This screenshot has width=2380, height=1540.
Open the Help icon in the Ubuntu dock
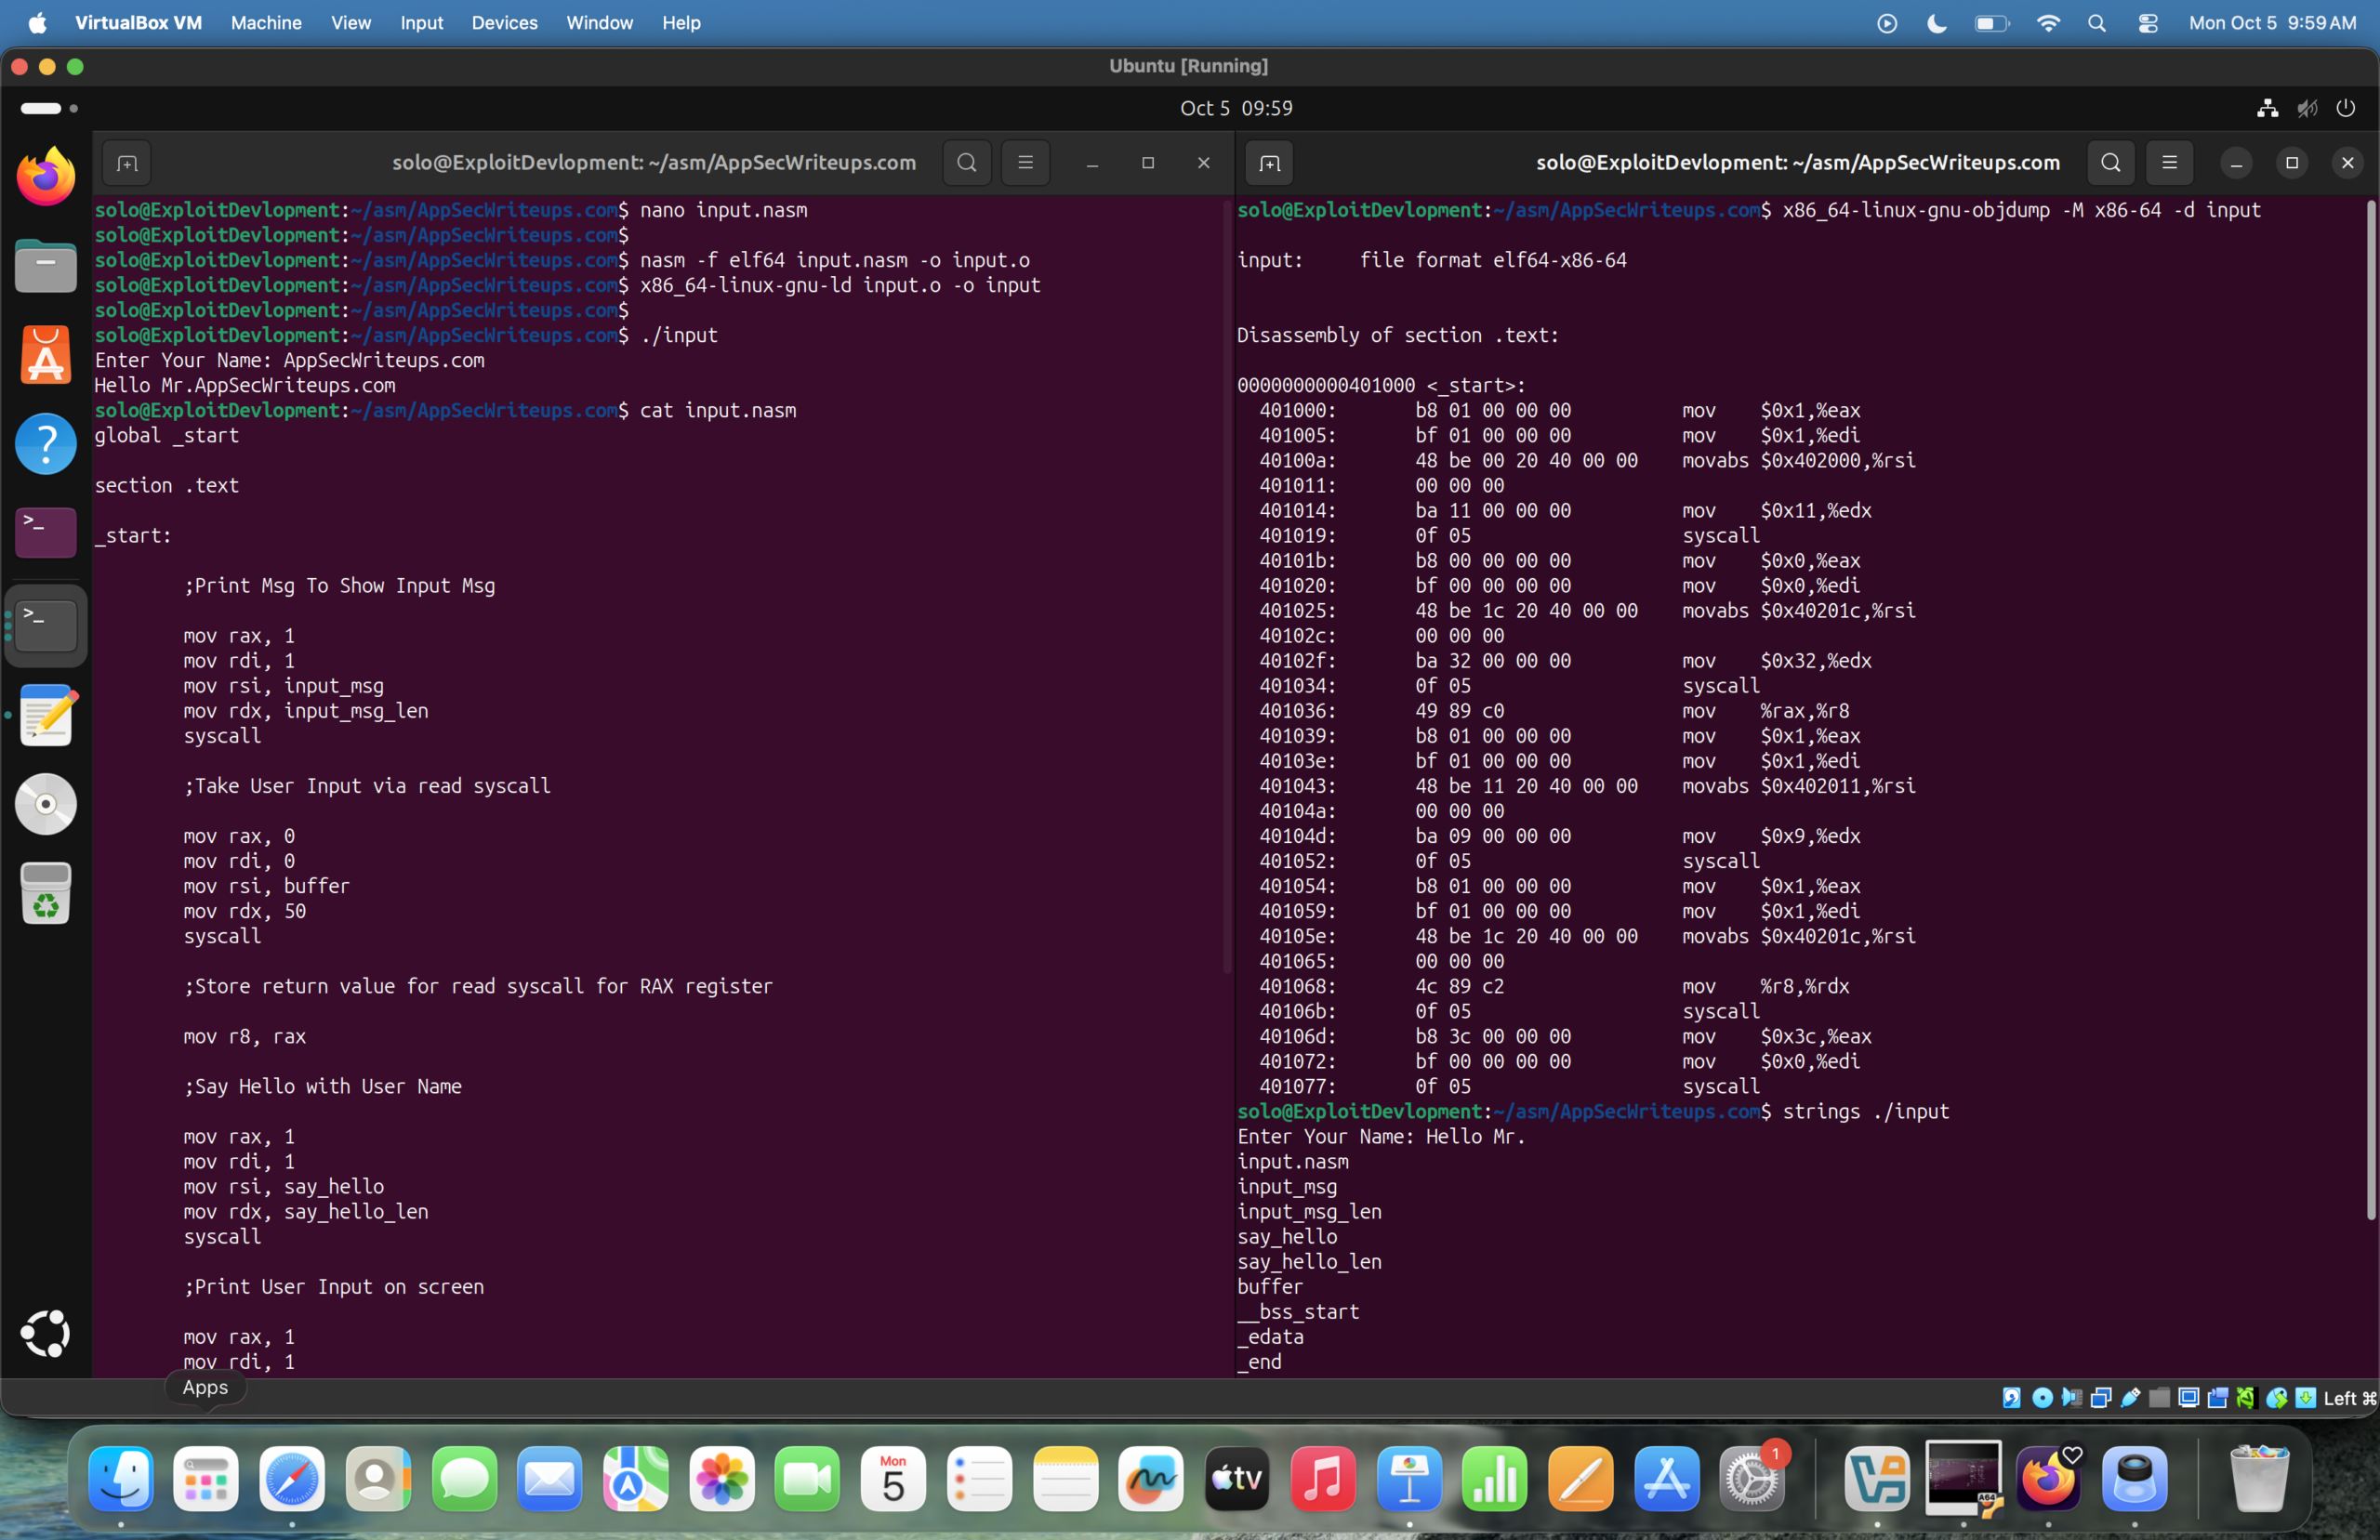(x=46, y=444)
